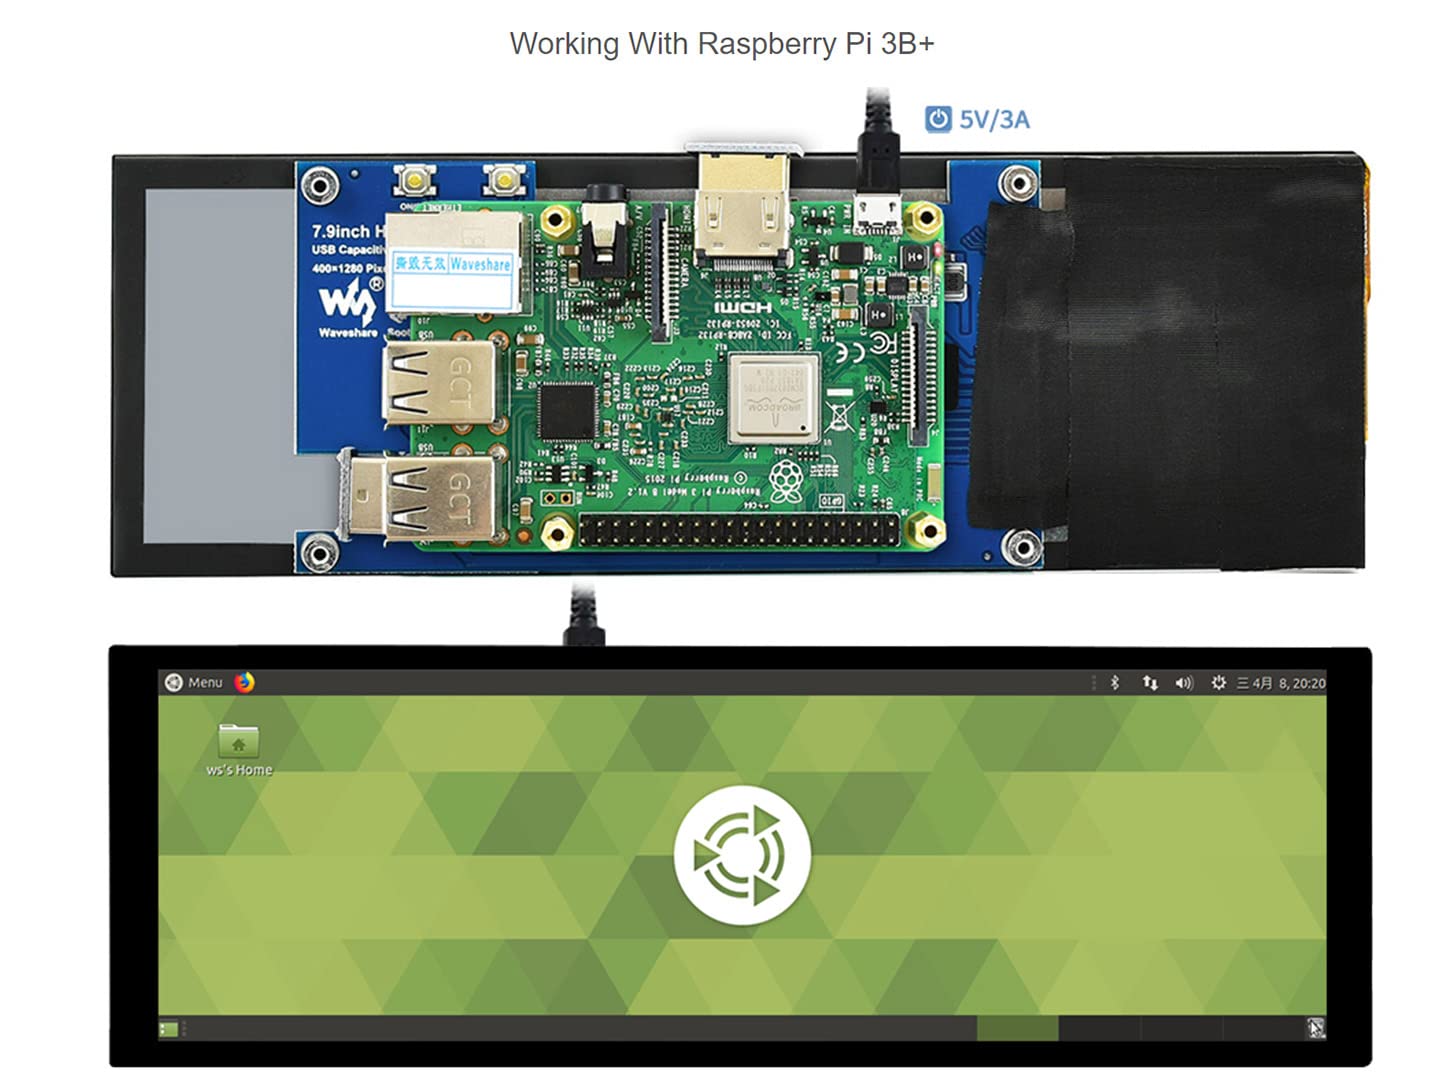Open the network connections indicator
1440x1080 pixels.
[1150, 682]
